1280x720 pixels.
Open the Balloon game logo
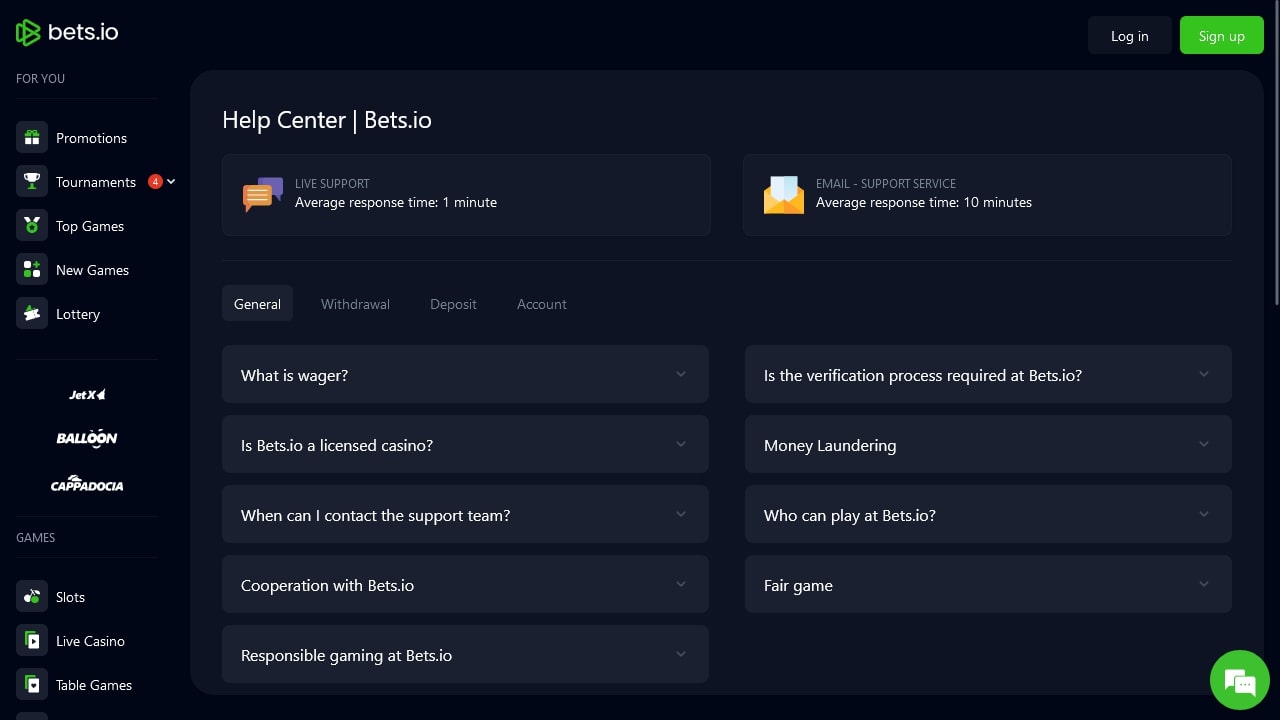pyautogui.click(x=87, y=438)
